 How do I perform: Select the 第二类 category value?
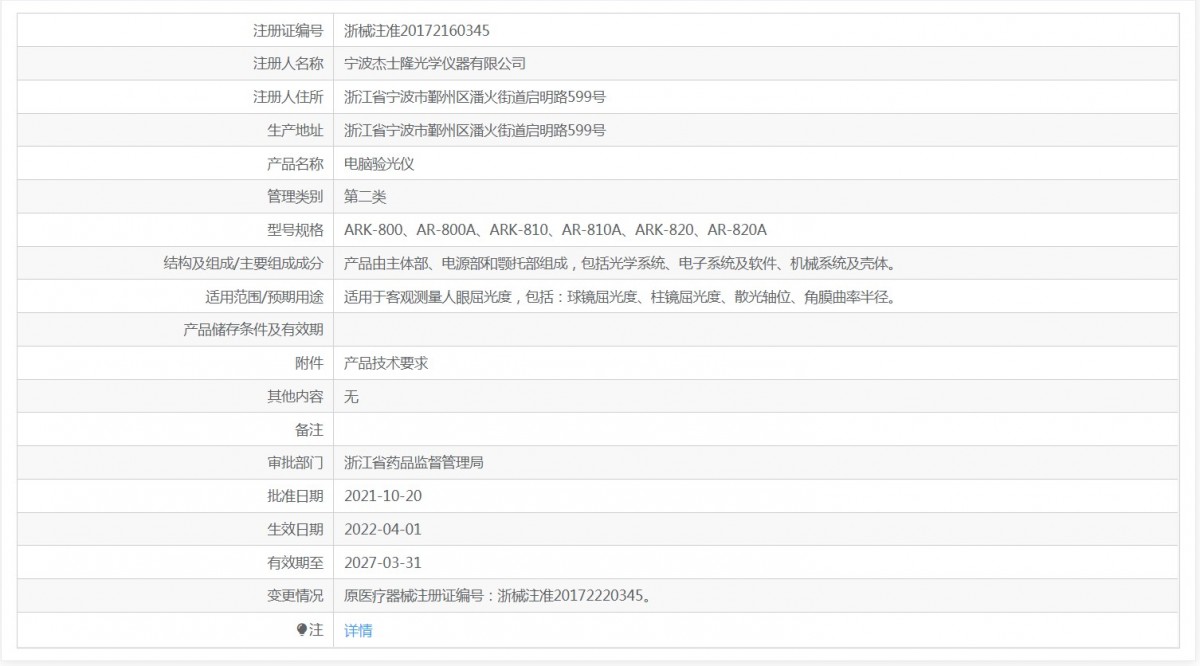coord(365,197)
